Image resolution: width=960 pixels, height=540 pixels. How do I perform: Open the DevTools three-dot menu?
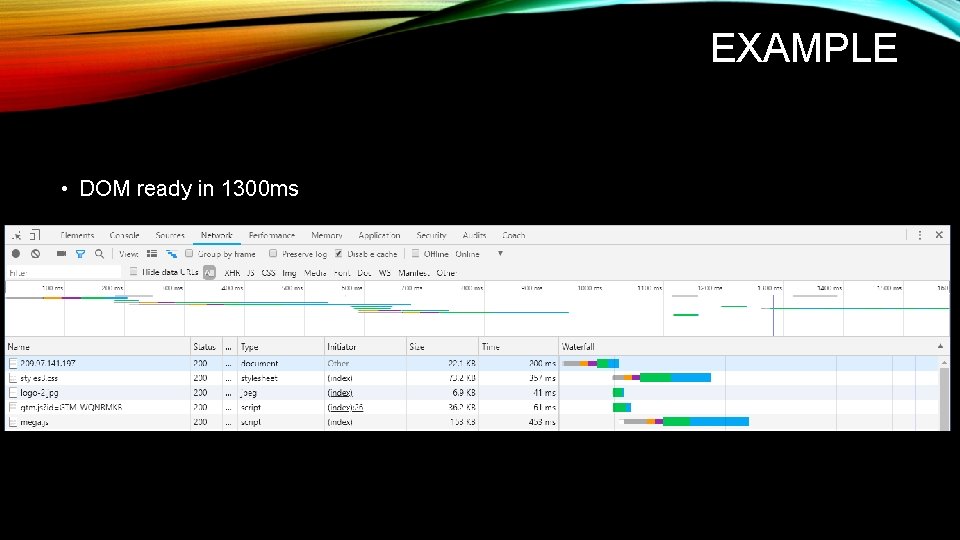(x=920, y=235)
